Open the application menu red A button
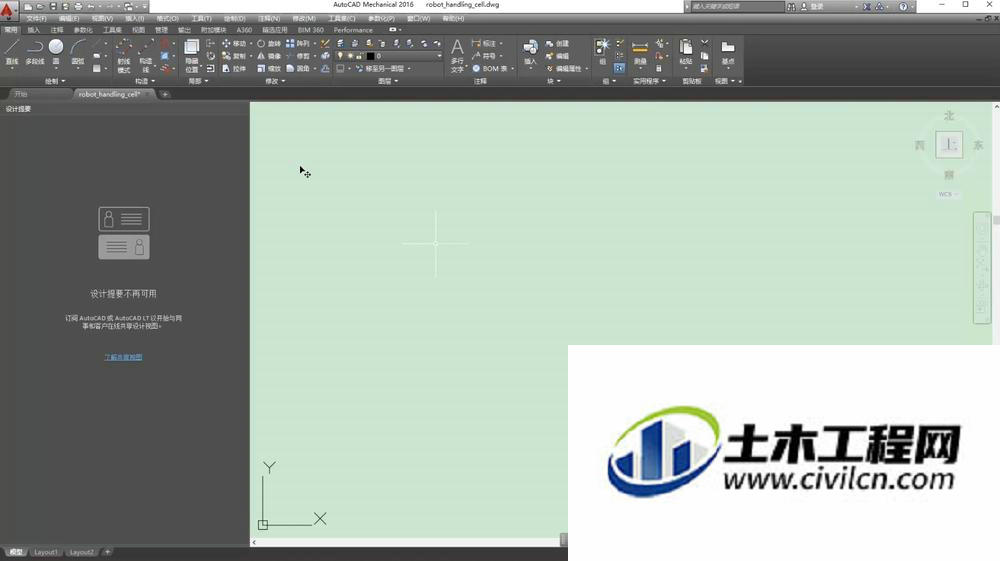This screenshot has width=1000, height=561. click(8, 10)
